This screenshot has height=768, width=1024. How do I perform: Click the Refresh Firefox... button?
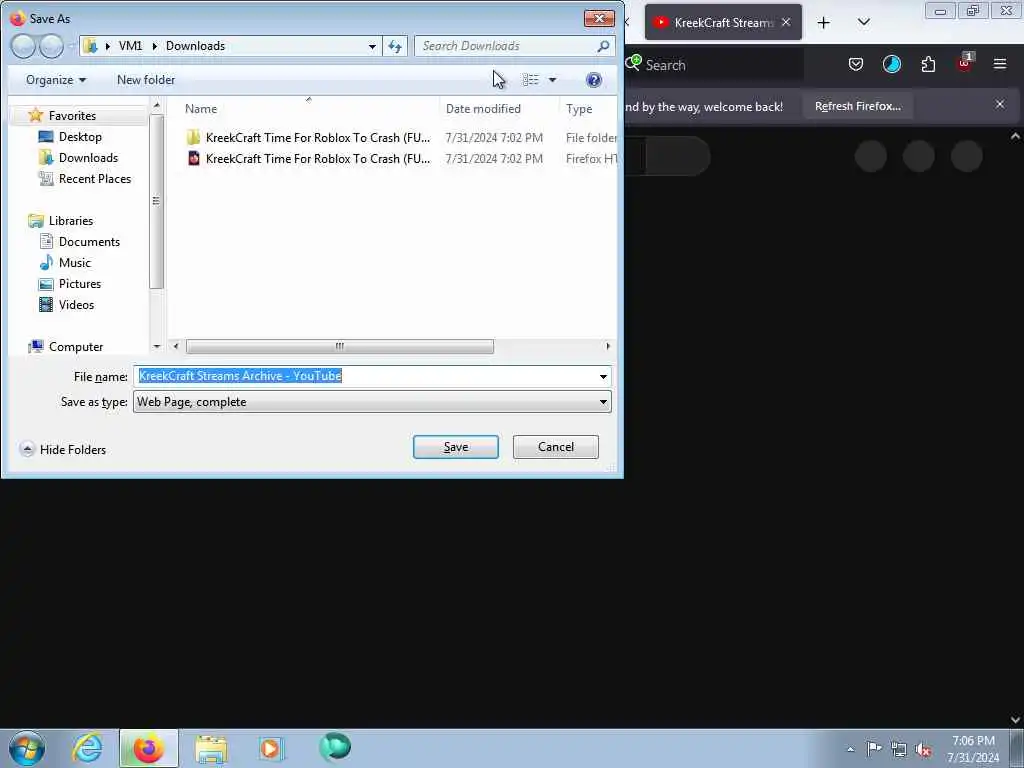tap(857, 106)
